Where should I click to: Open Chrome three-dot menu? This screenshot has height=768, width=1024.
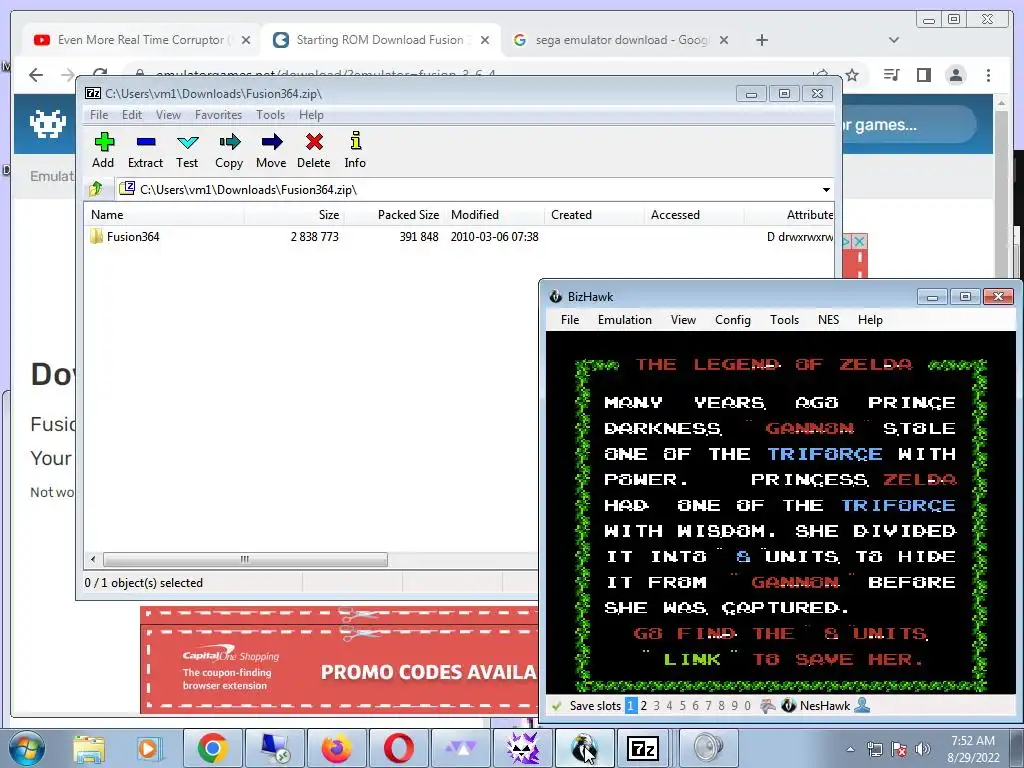(x=989, y=75)
